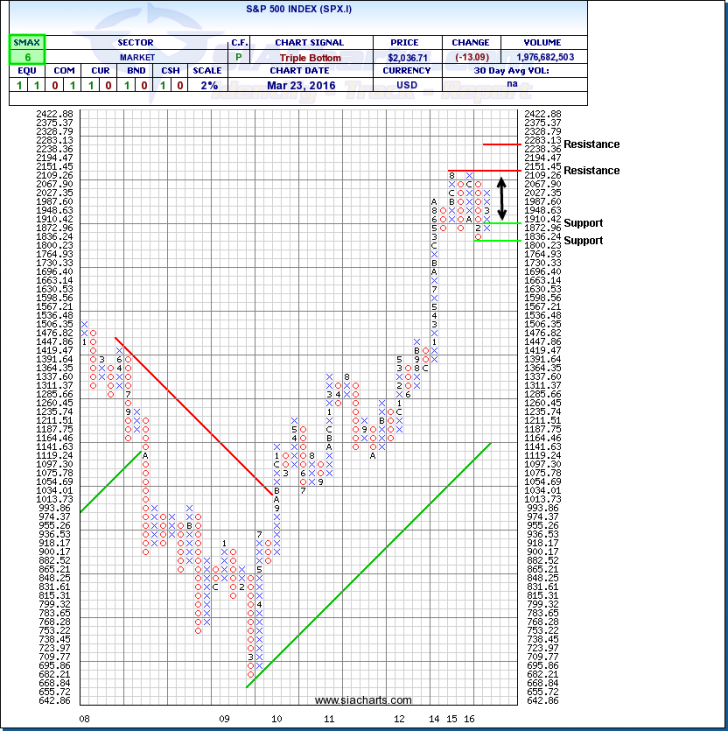
Task: Click the green P indicator under C.F.
Action: pos(240,59)
